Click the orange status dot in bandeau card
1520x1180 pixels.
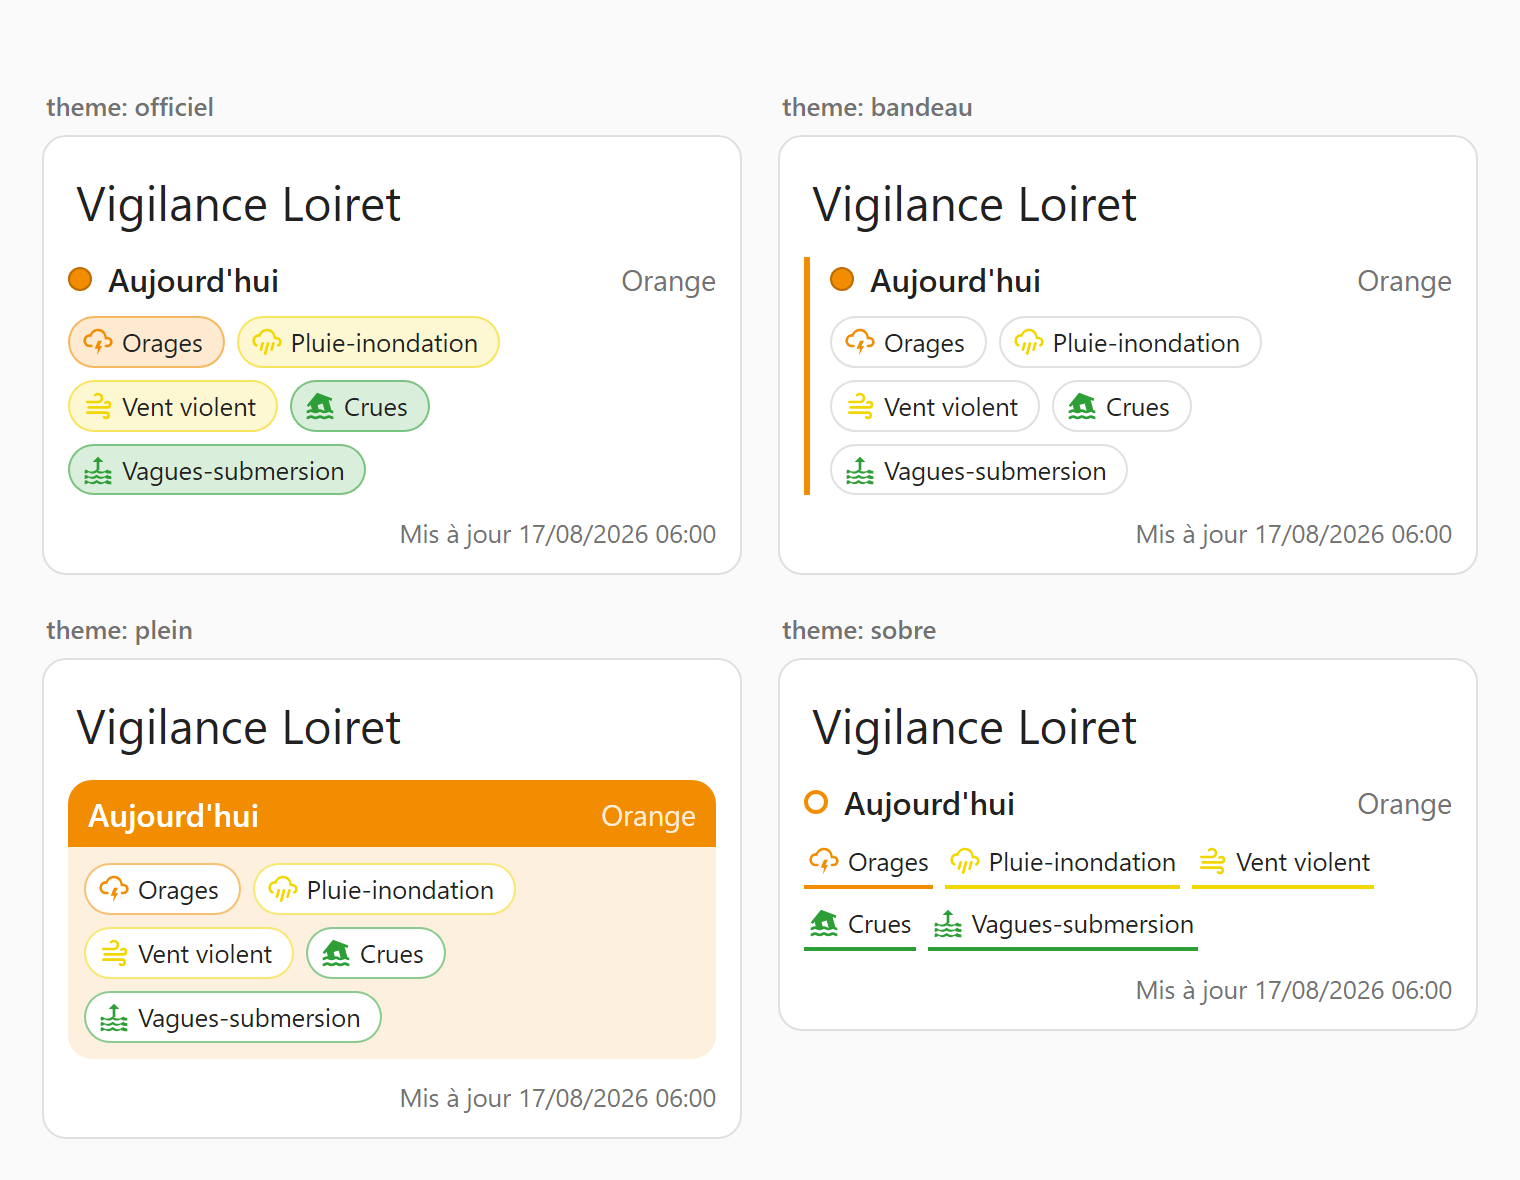coord(842,280)
